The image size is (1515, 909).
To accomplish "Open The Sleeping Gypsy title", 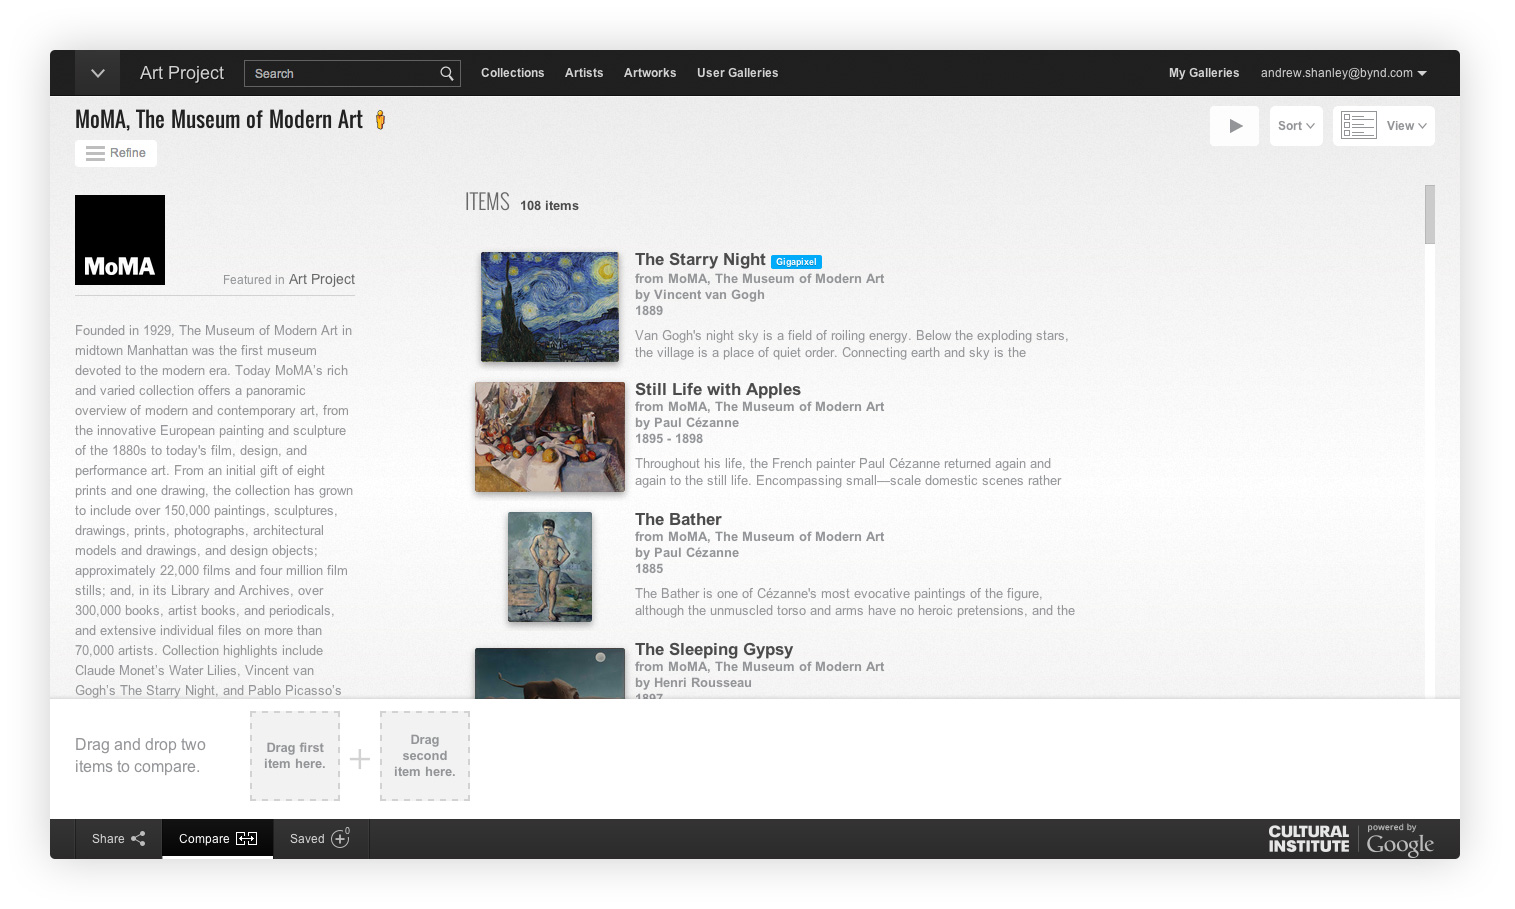I will [714, 650].
